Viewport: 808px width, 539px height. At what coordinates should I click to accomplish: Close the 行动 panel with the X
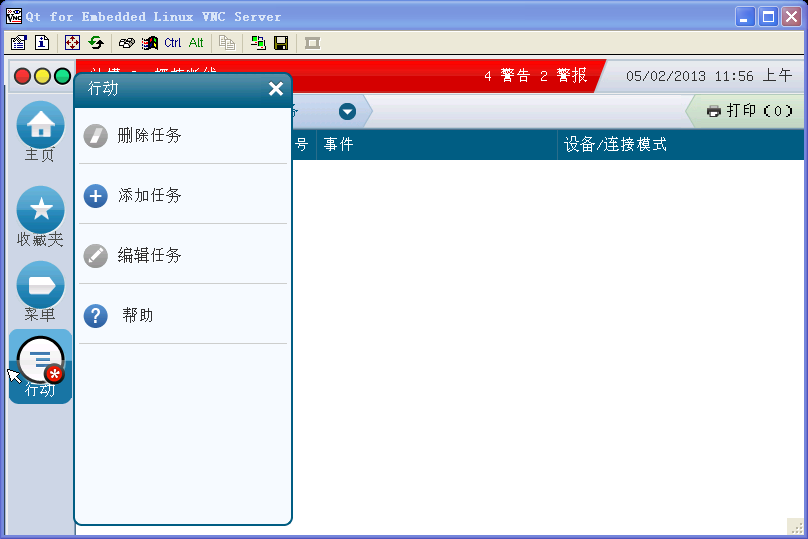276,89
